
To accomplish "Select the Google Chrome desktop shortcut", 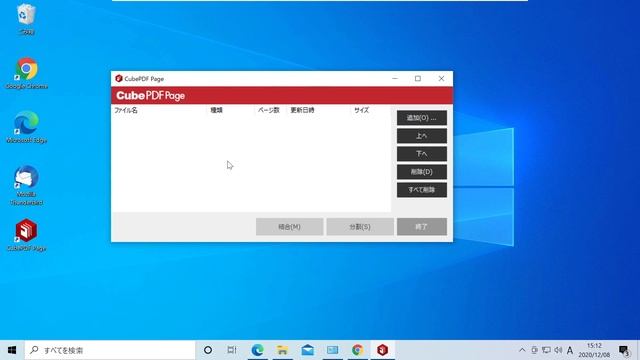I will pos(27,73).
